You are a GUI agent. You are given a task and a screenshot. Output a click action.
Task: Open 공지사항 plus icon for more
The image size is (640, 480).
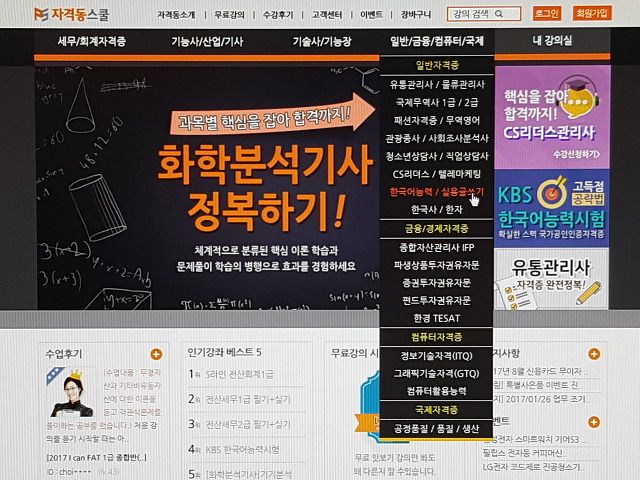[x=594, y=354]
